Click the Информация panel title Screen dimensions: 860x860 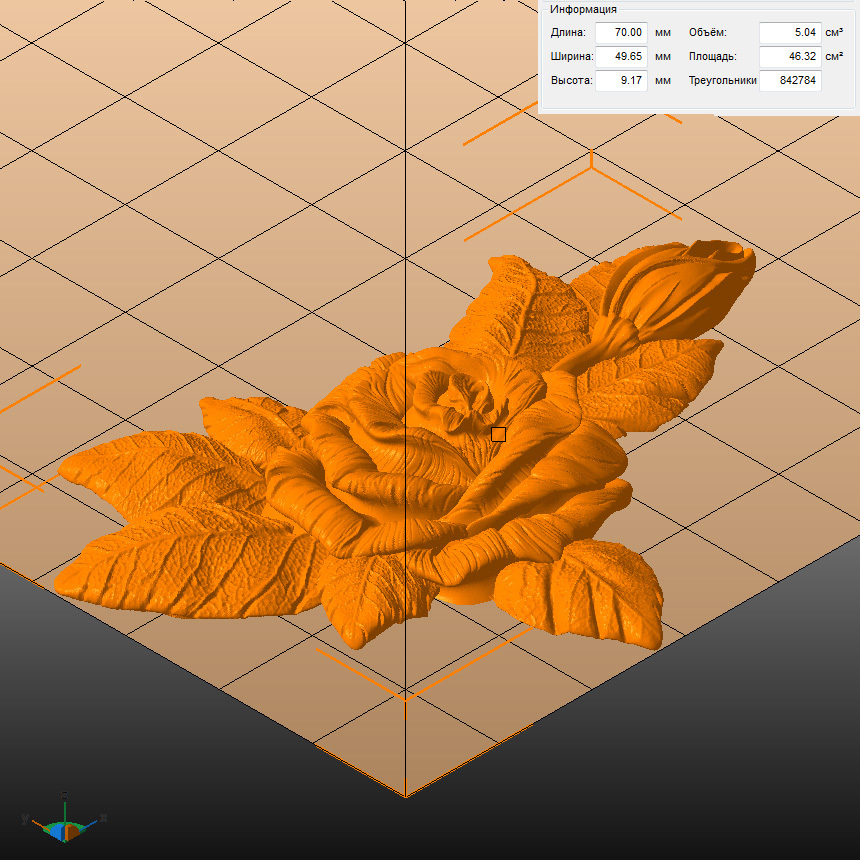coord(583,9)
